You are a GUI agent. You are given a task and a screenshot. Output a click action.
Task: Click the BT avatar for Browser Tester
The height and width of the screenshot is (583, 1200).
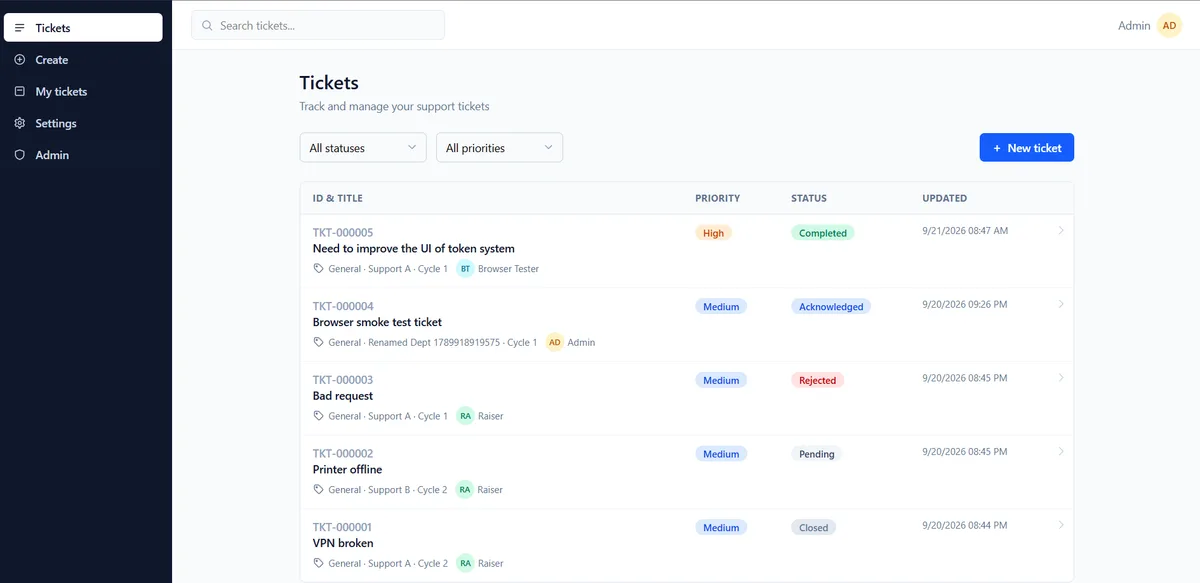(465, 268)
